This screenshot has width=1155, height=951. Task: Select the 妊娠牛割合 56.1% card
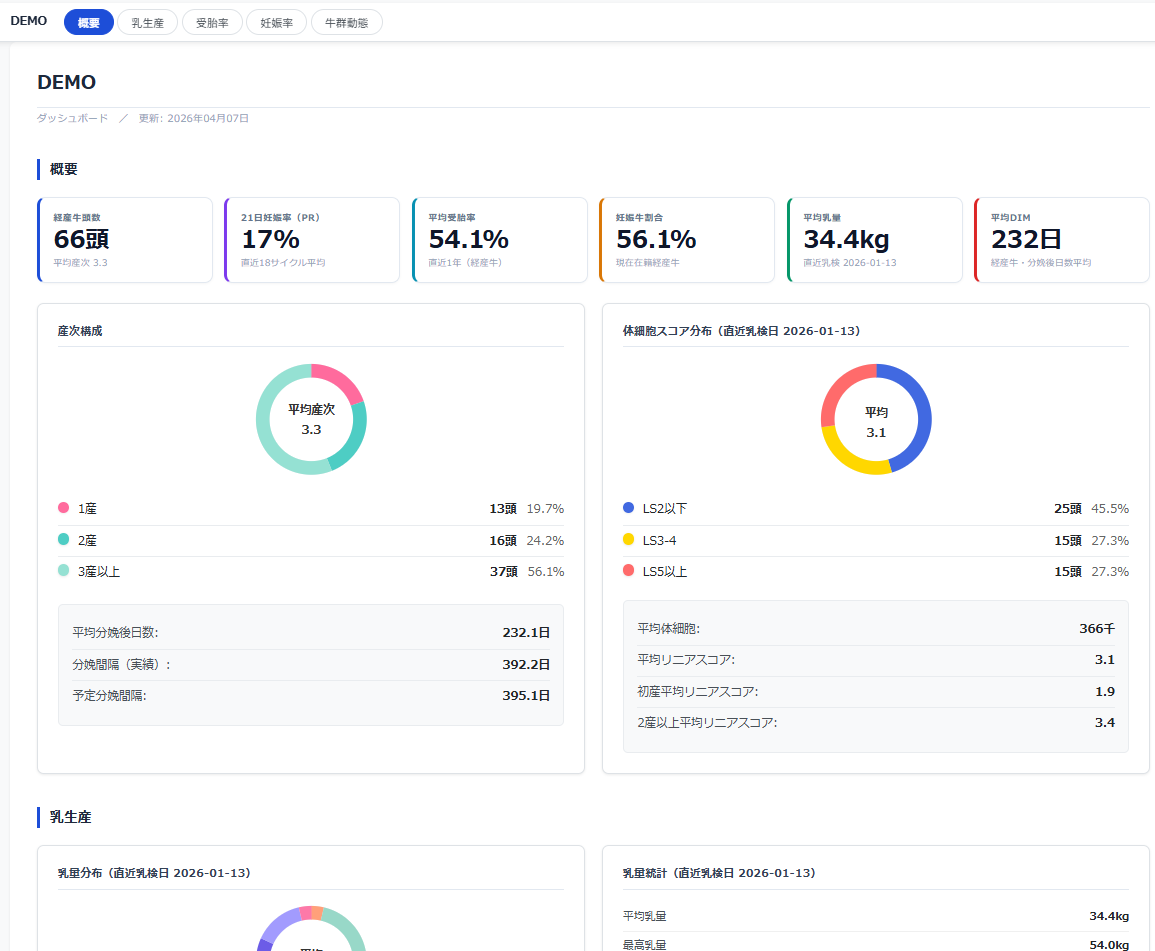(x=687, y=239)
